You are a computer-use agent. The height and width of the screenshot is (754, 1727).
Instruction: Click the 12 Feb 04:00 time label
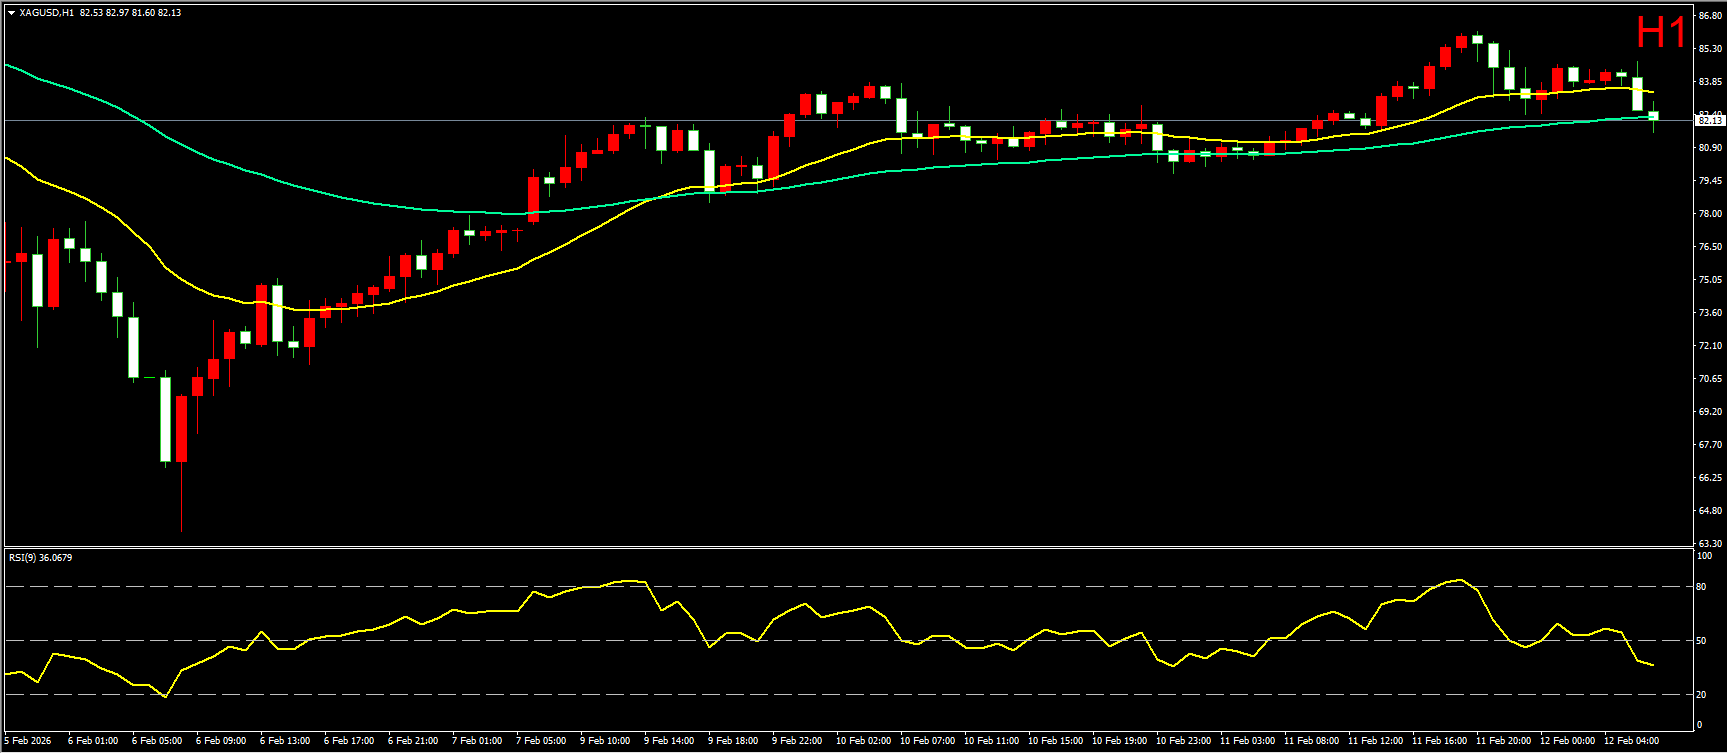[1630, 741]
